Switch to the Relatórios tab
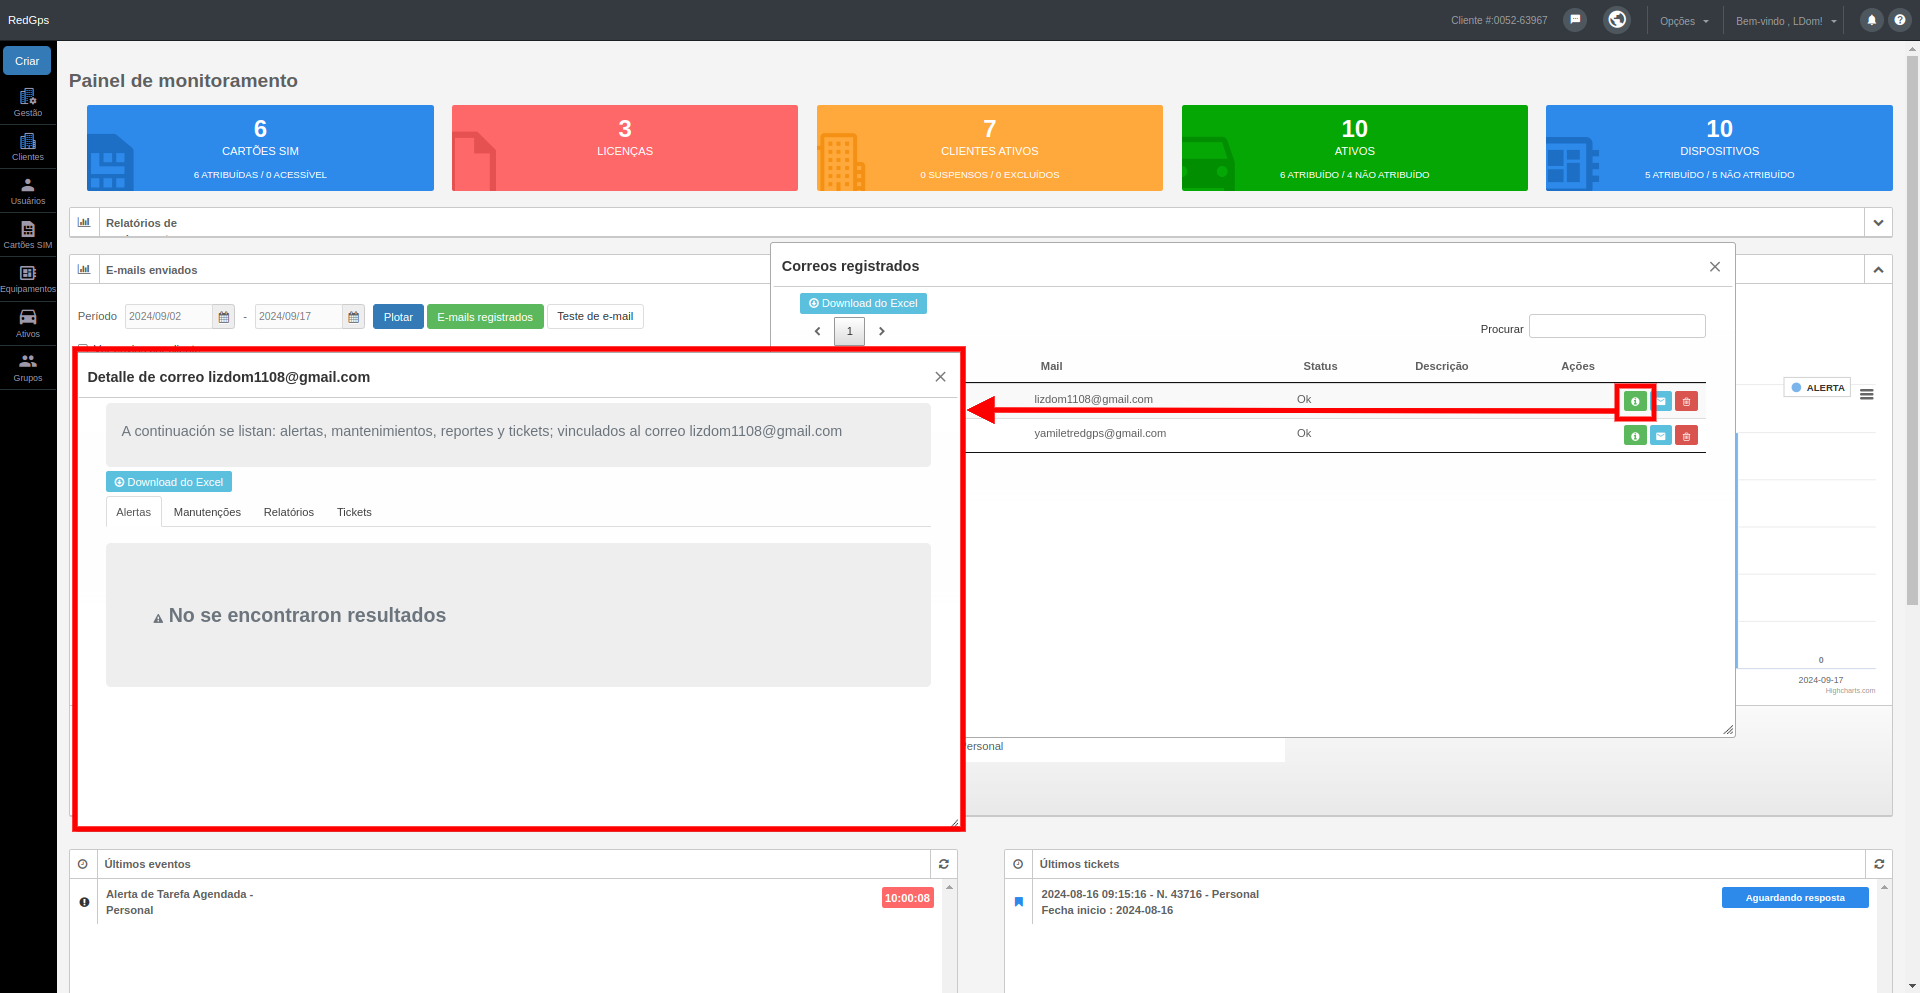 pyautogui.click(x=289, y=512)
